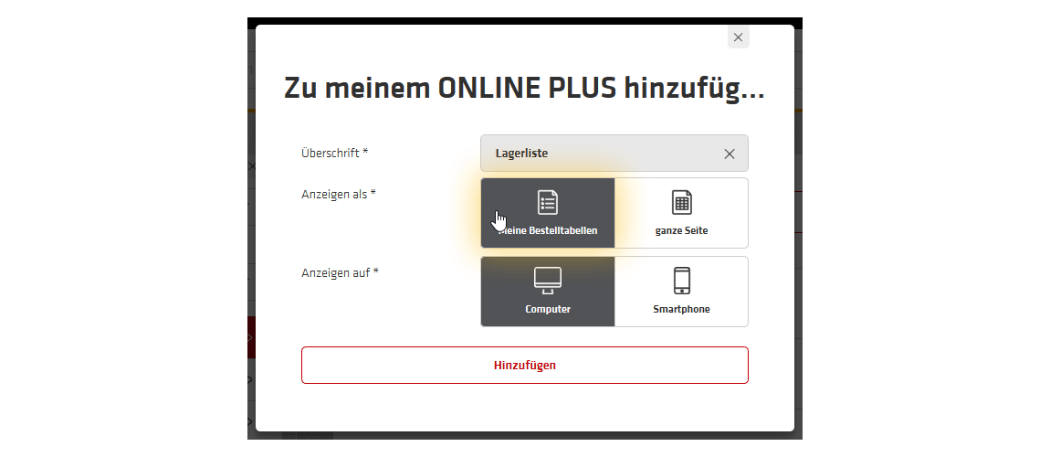Select the Computer label text
The height and width of the screenshot is (457, 1050).
[x=548, y=310]
